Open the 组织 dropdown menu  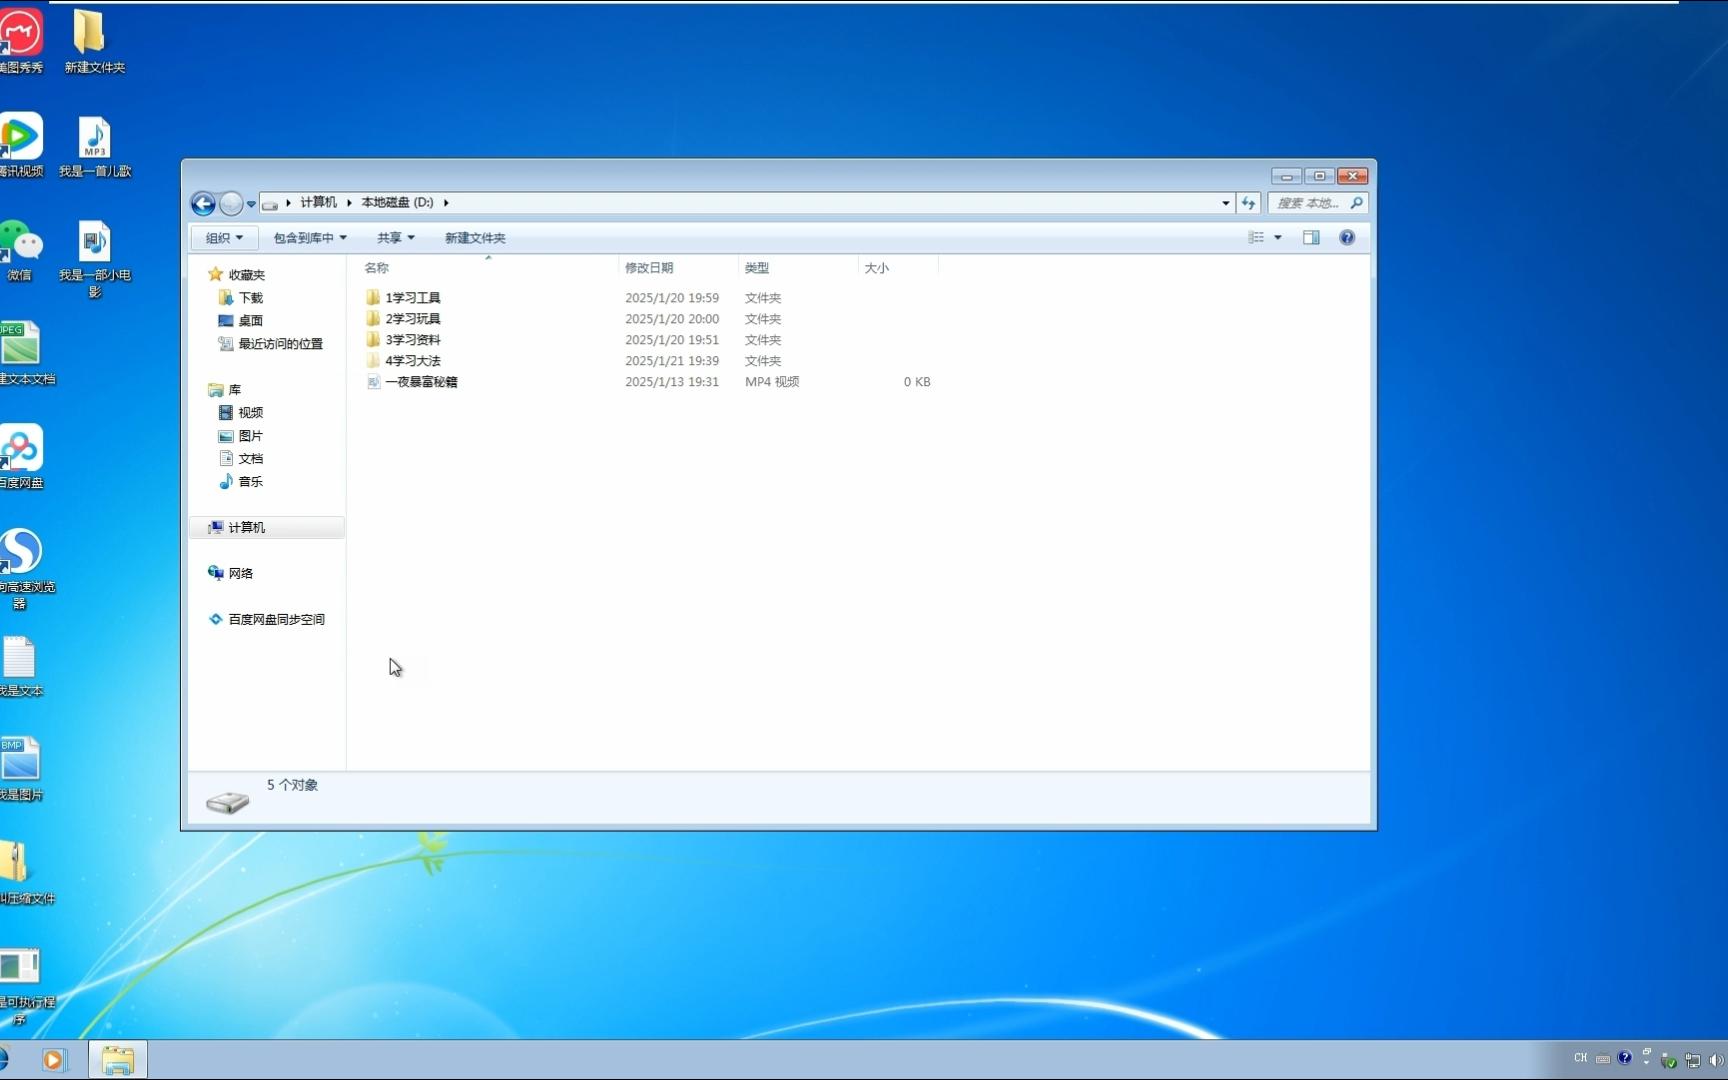click(x=223, y=237)
